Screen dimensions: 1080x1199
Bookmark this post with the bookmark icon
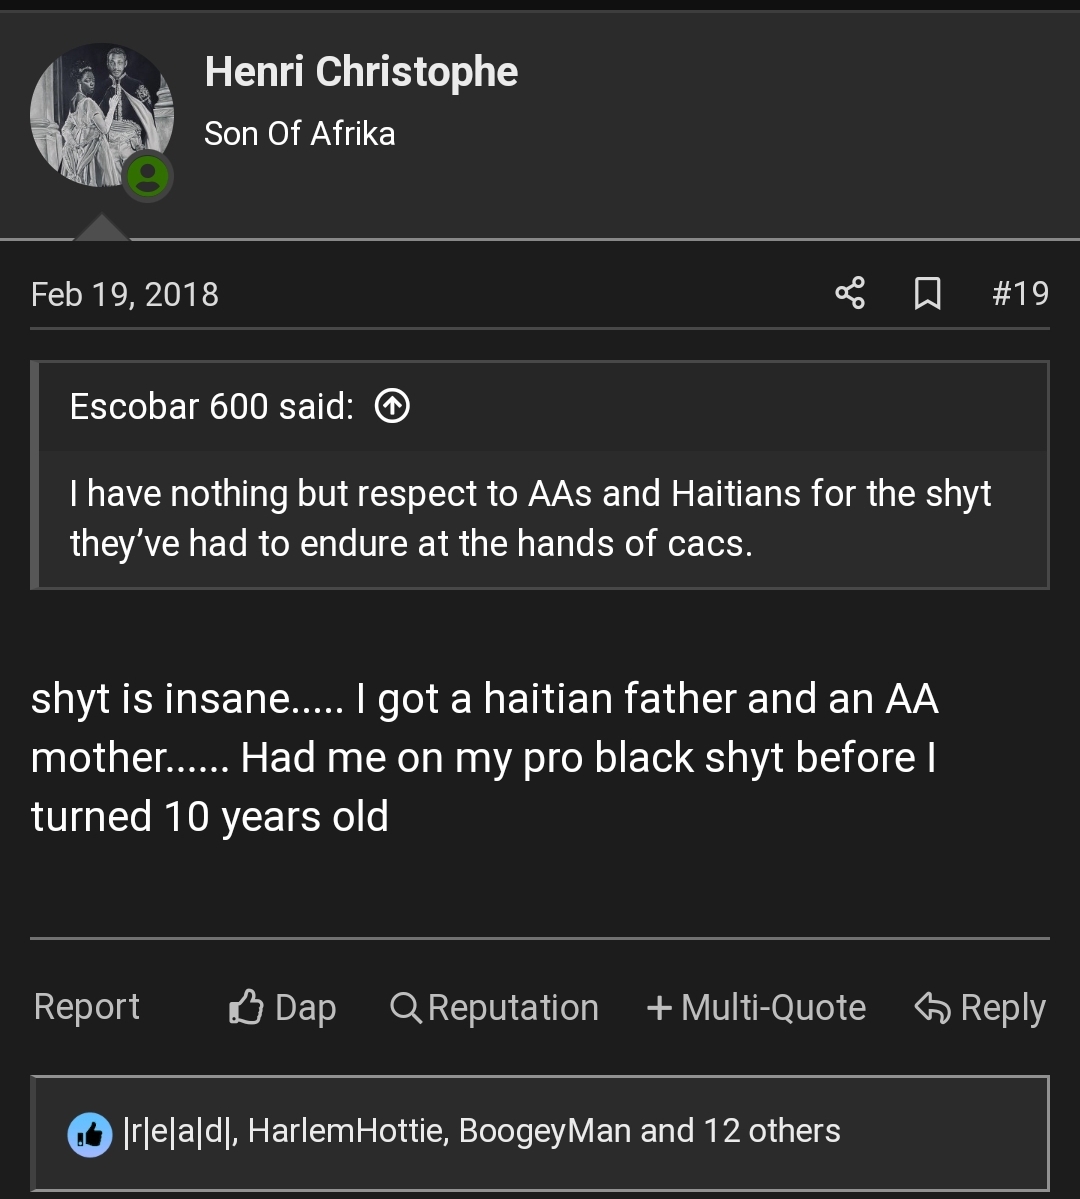tap(927, 293)
